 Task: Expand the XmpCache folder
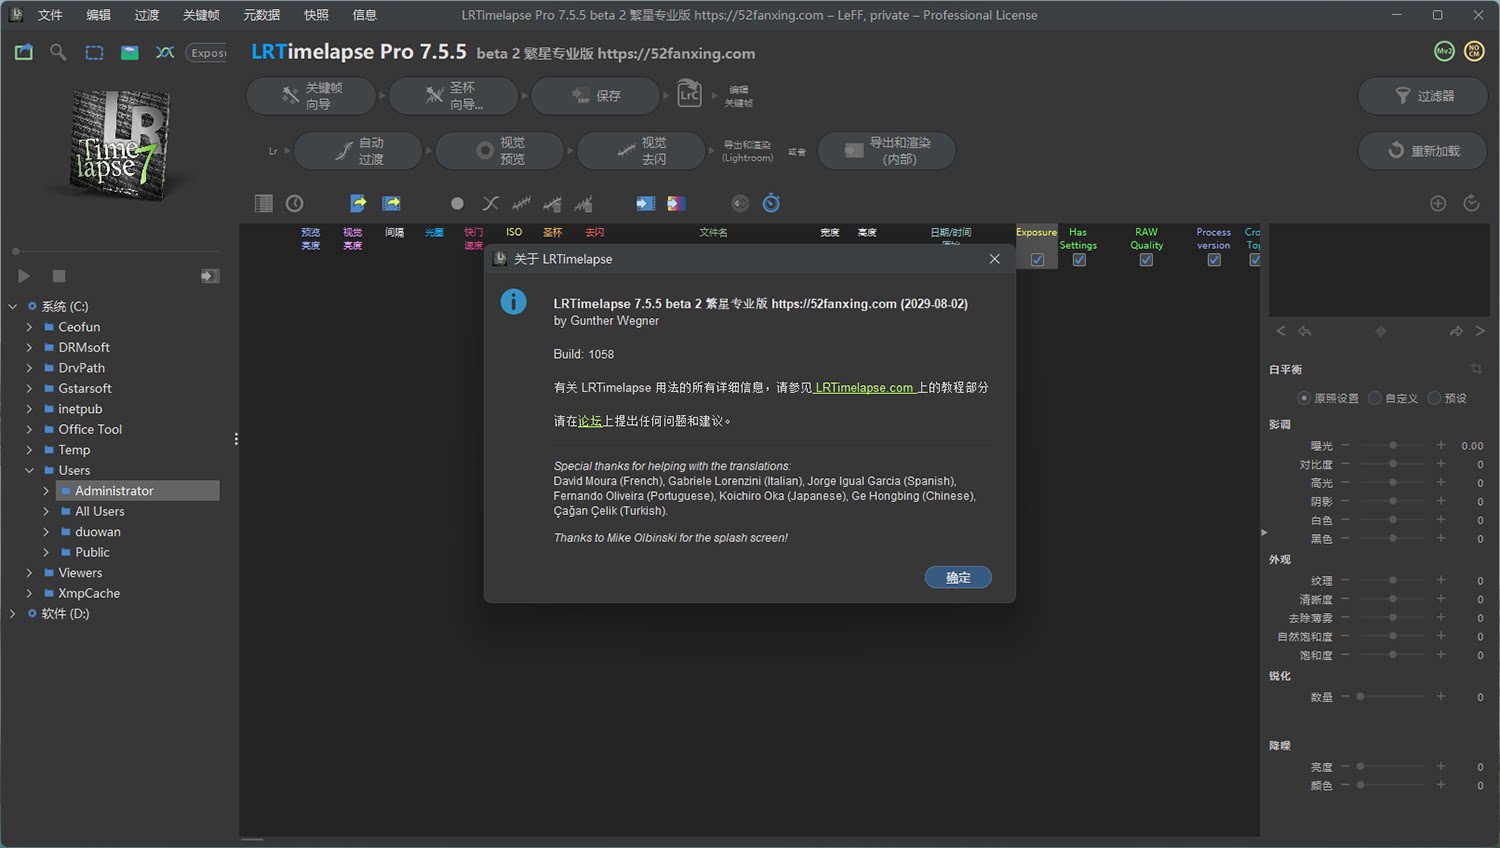(x=29, y=593)
